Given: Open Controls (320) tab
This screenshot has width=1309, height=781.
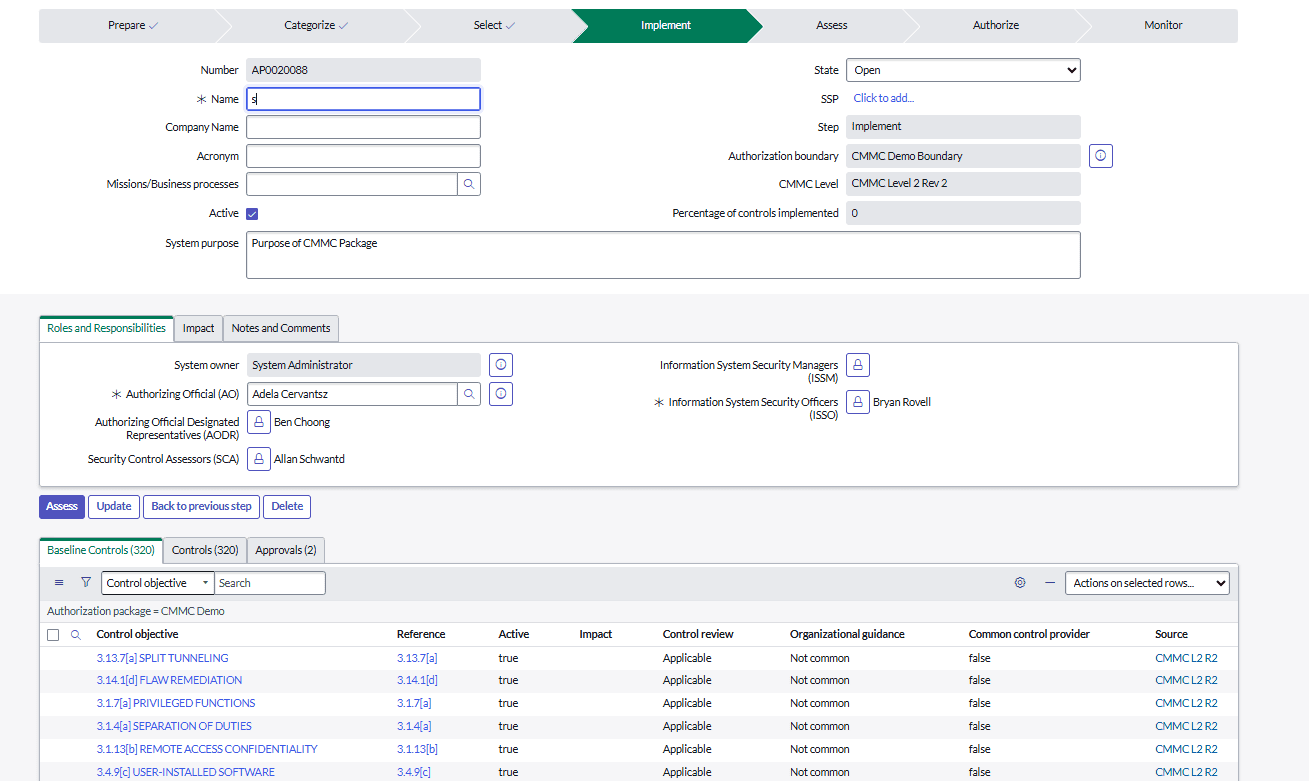Looking at the screenshot, I should coord(205,550).
